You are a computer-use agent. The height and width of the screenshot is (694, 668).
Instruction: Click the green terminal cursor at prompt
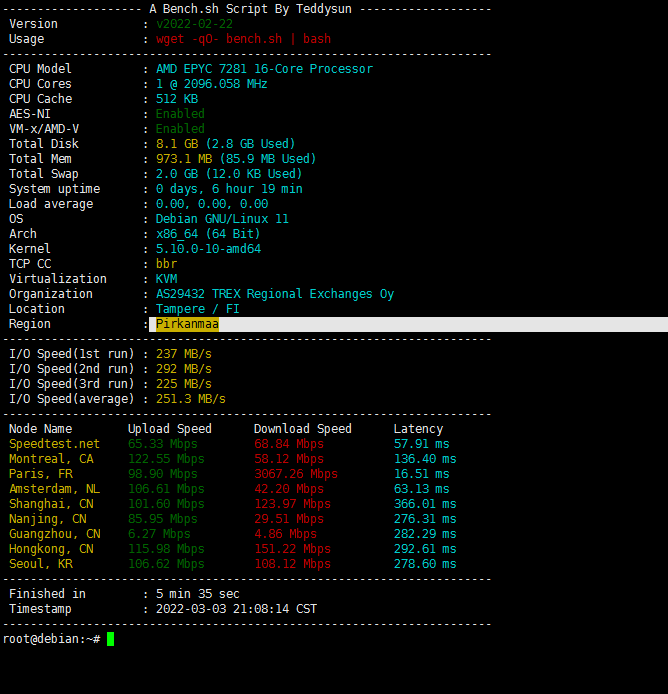coord(111,639)
